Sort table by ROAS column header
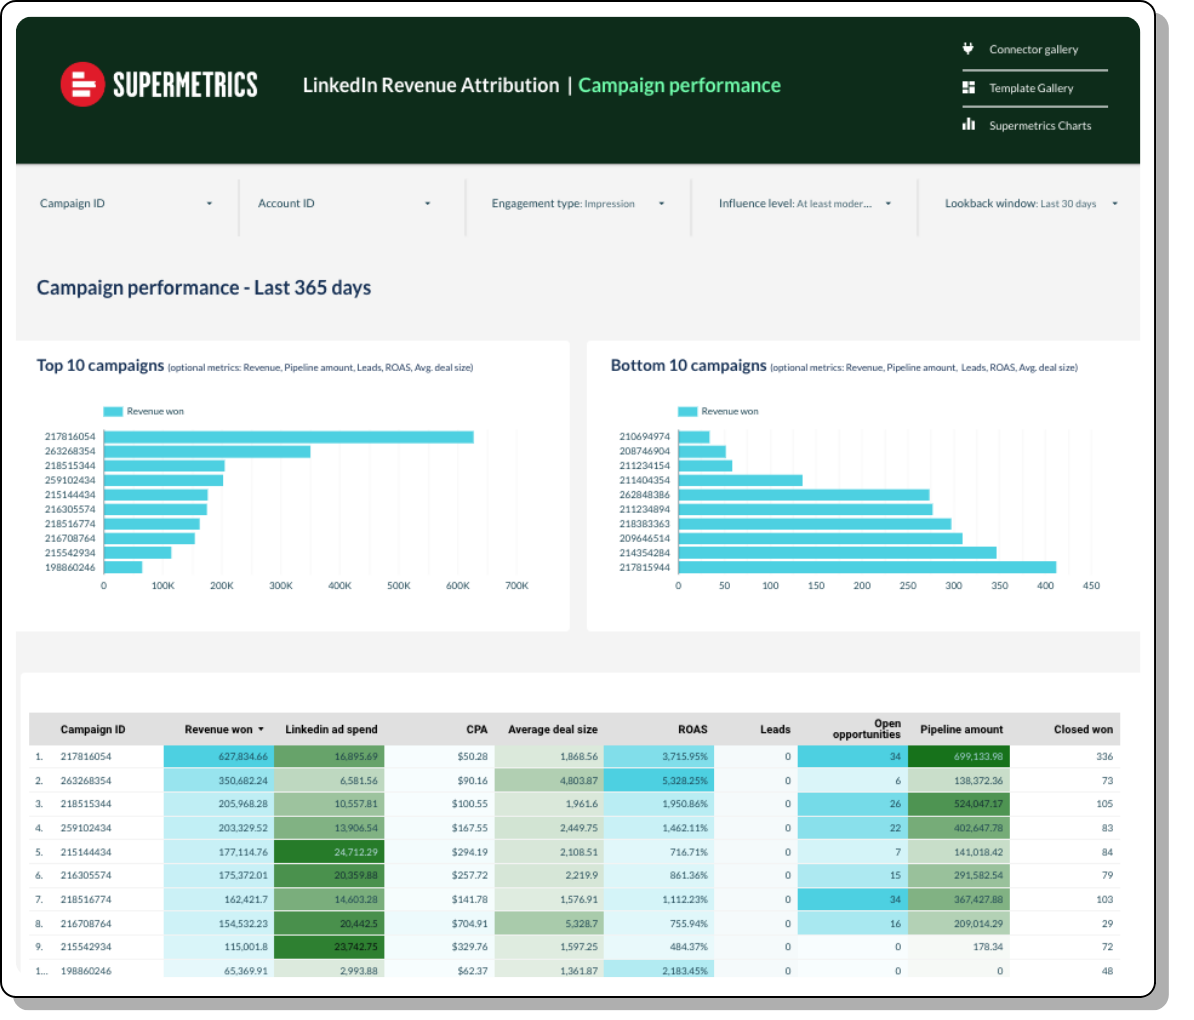This screenshot has height=1020, width=1194. pos(692,730)
